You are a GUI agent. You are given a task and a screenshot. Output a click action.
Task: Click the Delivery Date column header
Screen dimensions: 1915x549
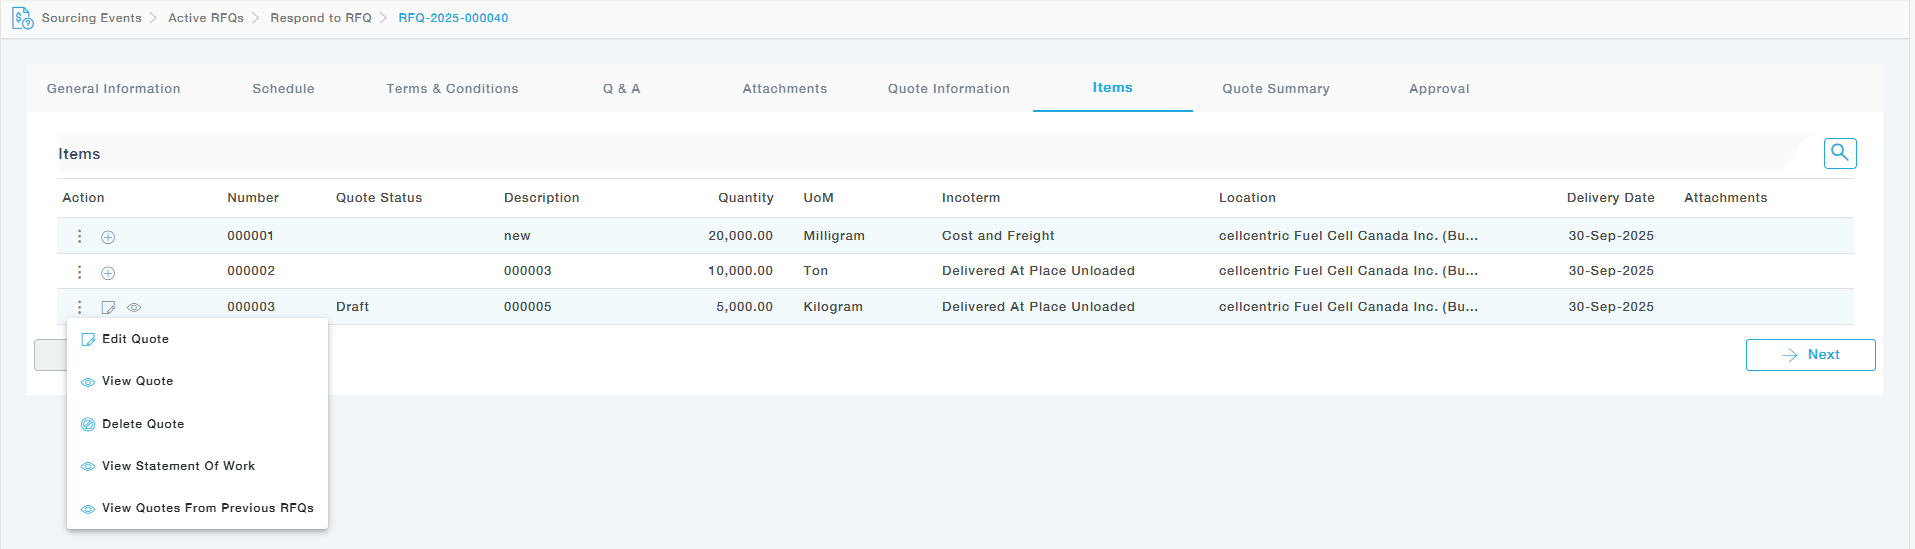tap(1610, 198)
